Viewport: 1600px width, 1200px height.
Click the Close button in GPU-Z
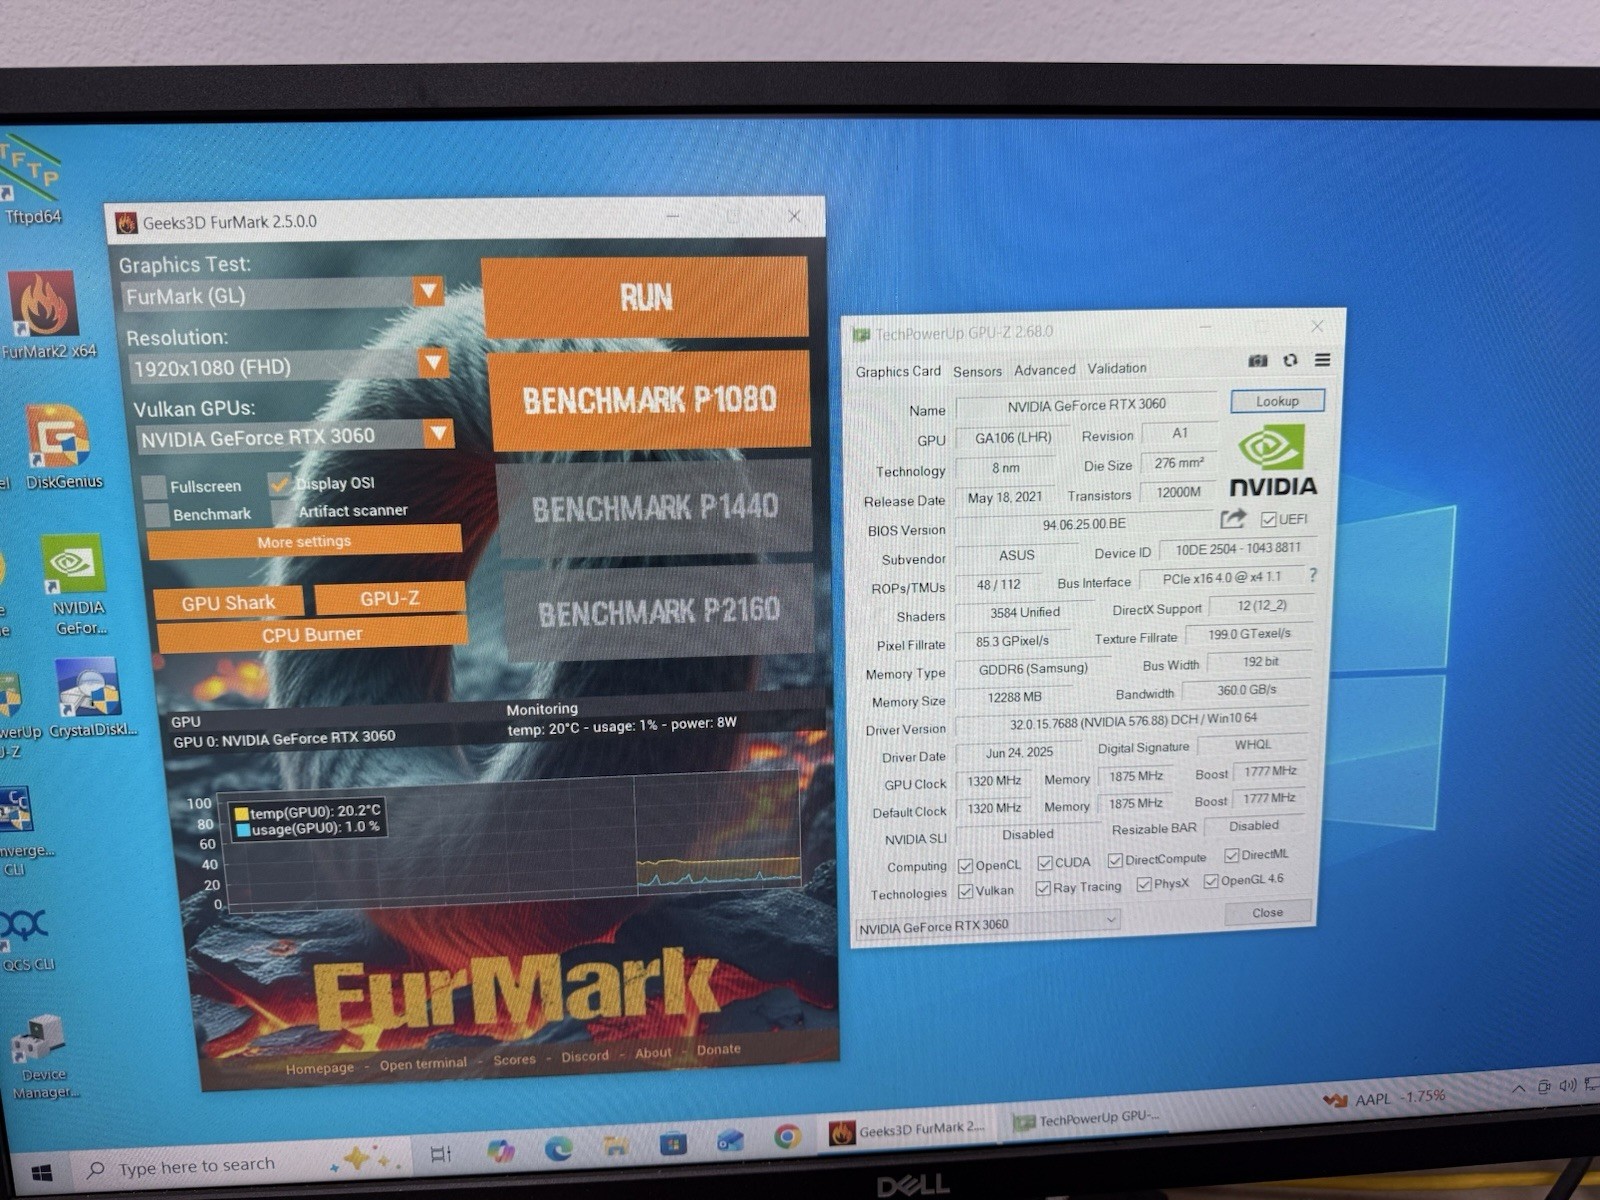[x=1267, y=912]
